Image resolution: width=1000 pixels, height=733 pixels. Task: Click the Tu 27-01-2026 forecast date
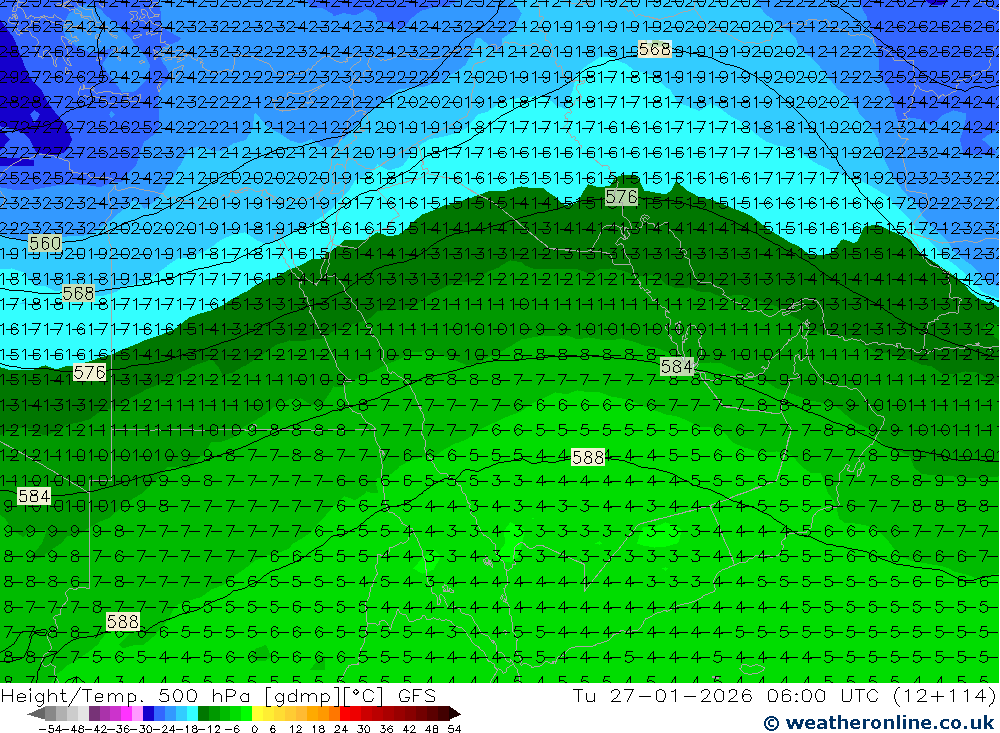(x=663, y=695)
